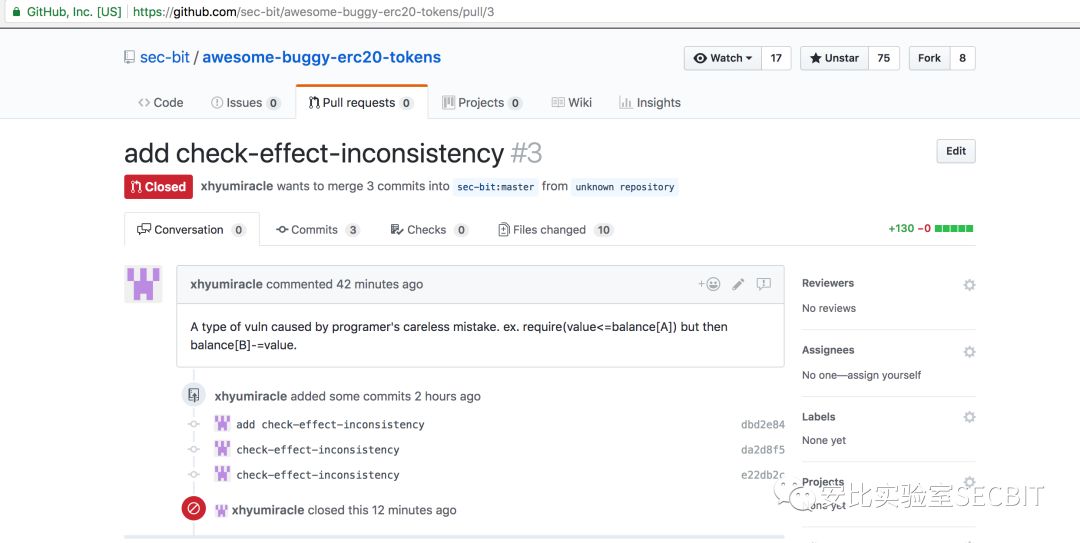
Task: Click the browser URL address field
Action: pyautogui.click(x=500, y=12)
